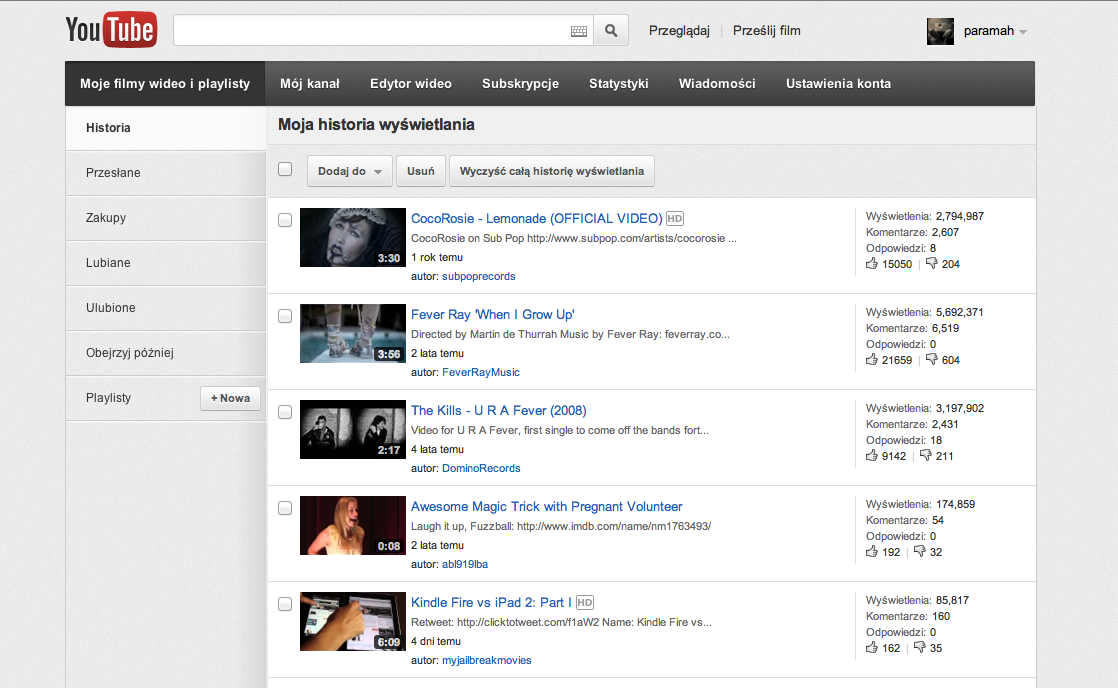Click HD badge next to Kindle Fire title

click(585, 603)
